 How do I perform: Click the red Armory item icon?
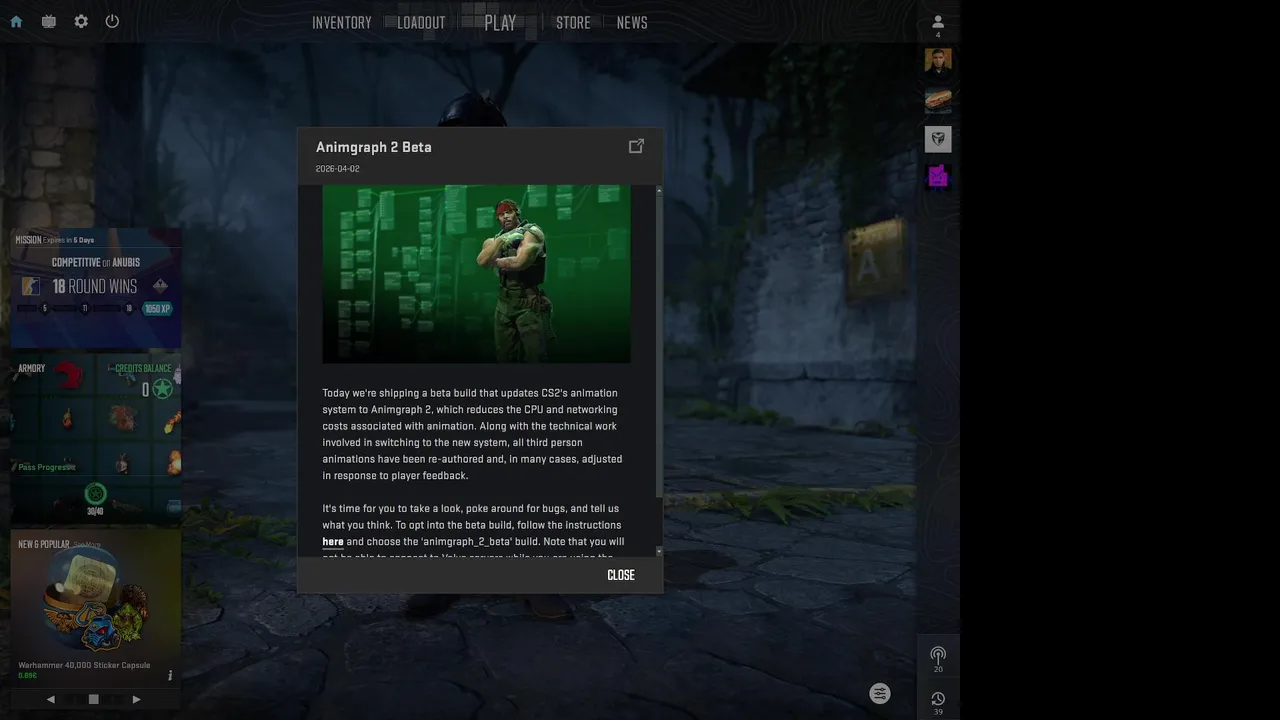point(68,375)
